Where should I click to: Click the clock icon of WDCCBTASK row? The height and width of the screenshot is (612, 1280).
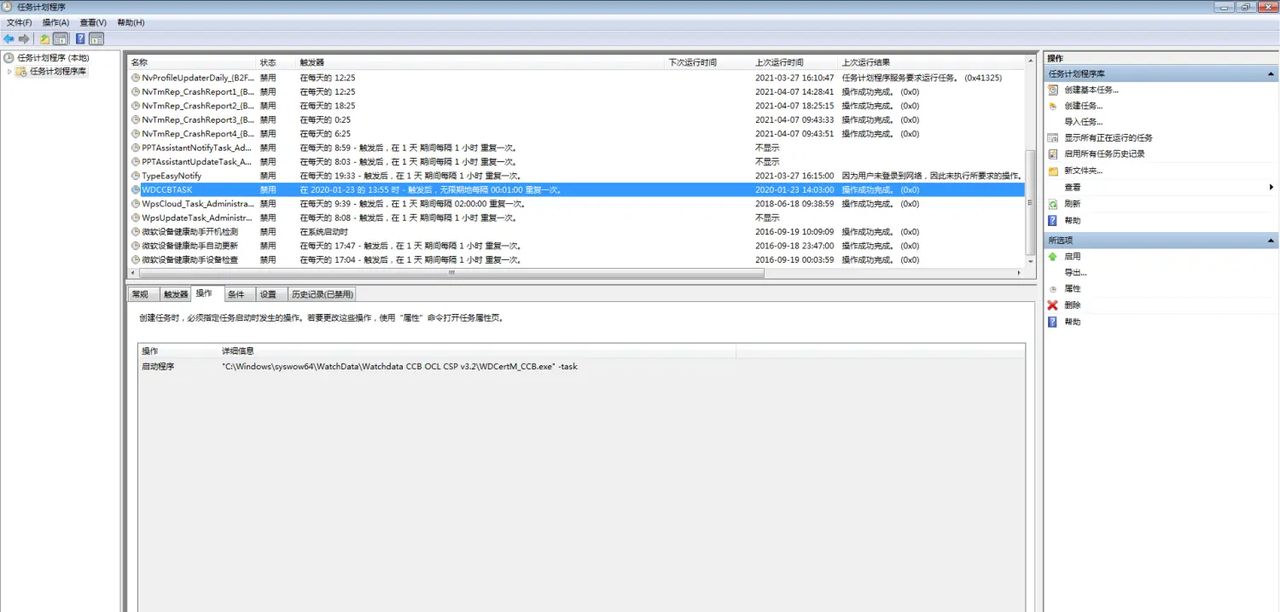(x=136, y=189)
